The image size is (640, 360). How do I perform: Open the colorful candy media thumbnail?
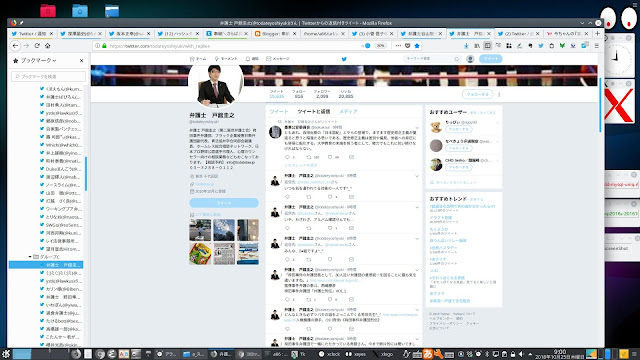pyautogui.click(x=200, y=254)
